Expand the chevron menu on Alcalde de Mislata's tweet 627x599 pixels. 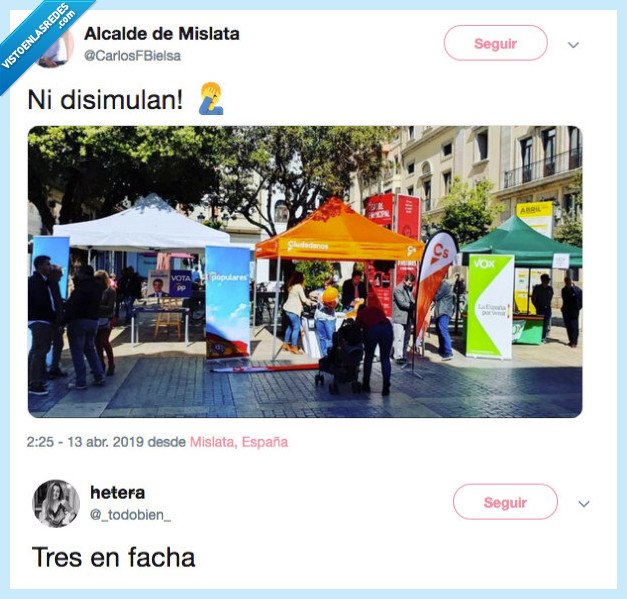[x=573, y=45]
